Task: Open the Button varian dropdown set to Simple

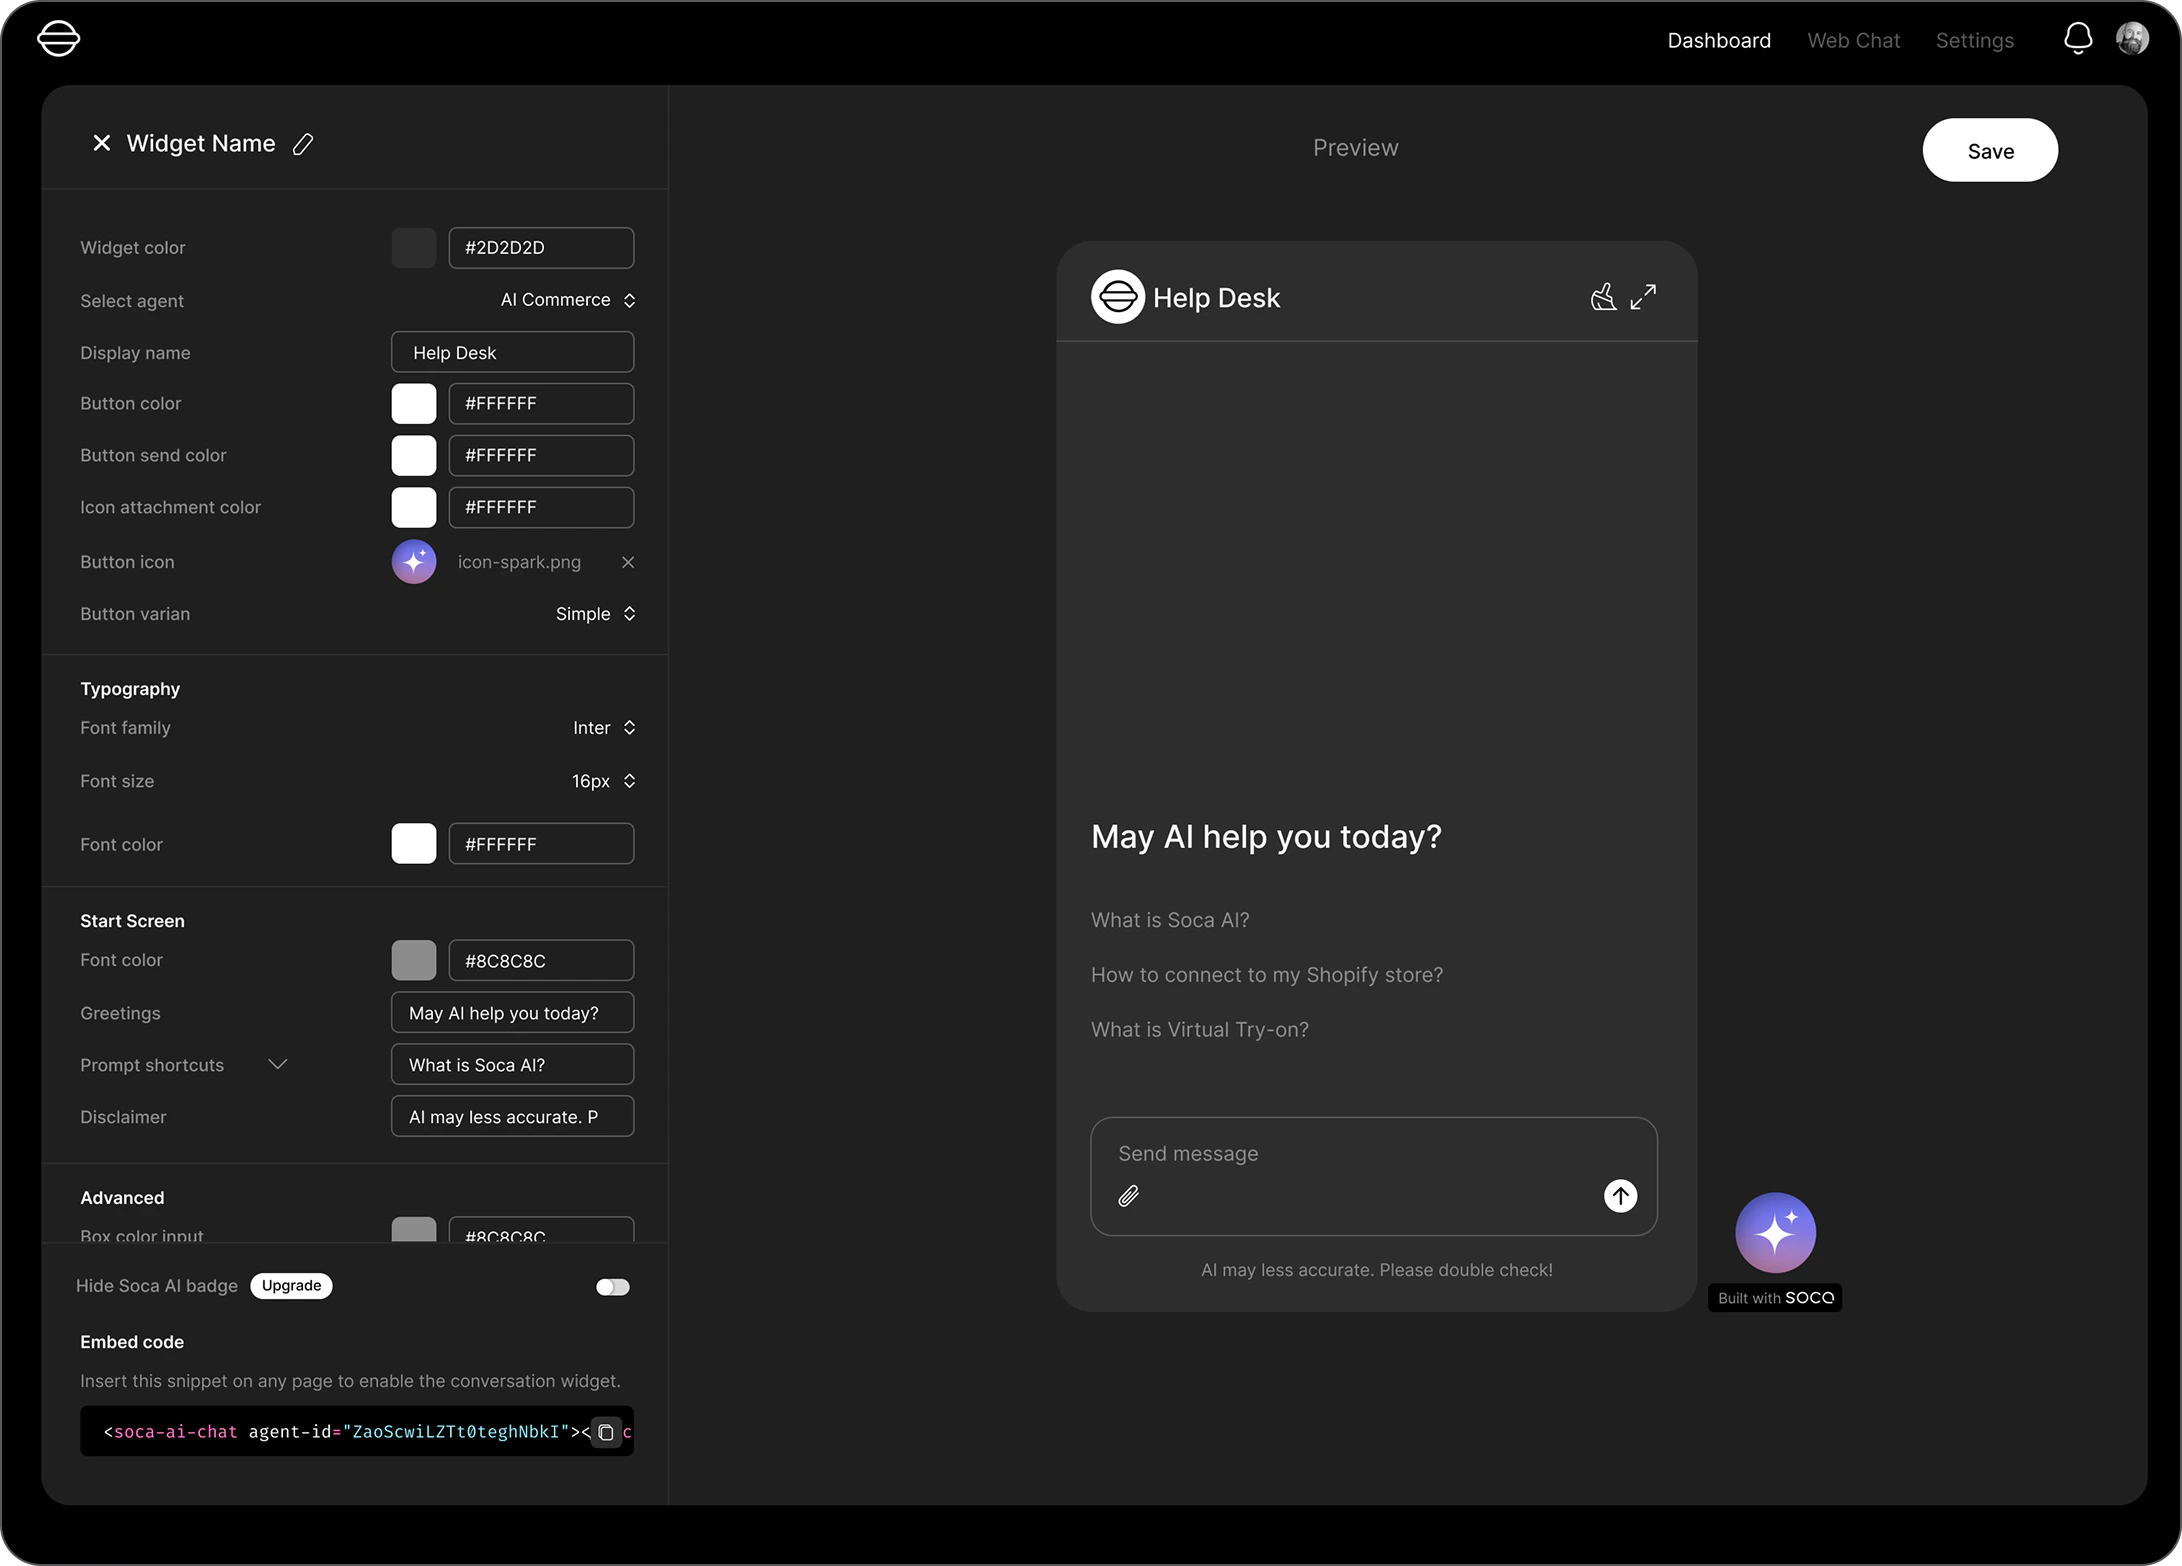Action: 595,614
